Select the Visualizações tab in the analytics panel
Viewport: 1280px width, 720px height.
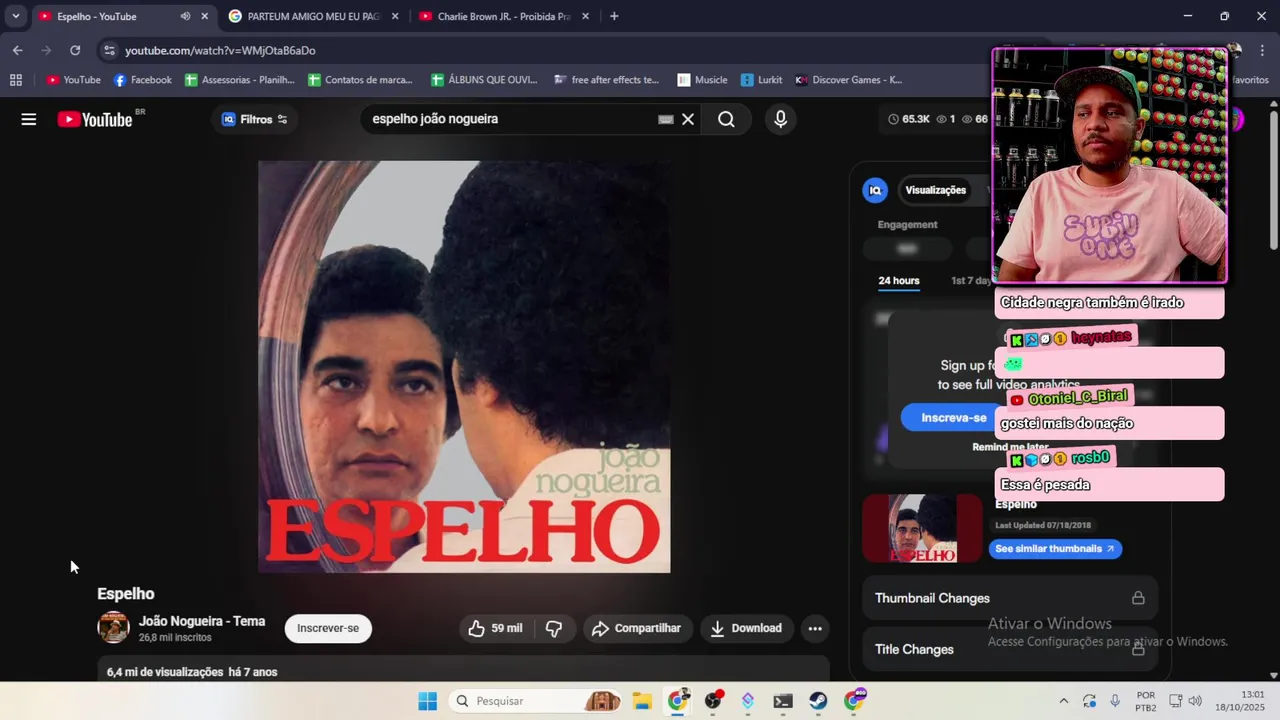[935, 190]
